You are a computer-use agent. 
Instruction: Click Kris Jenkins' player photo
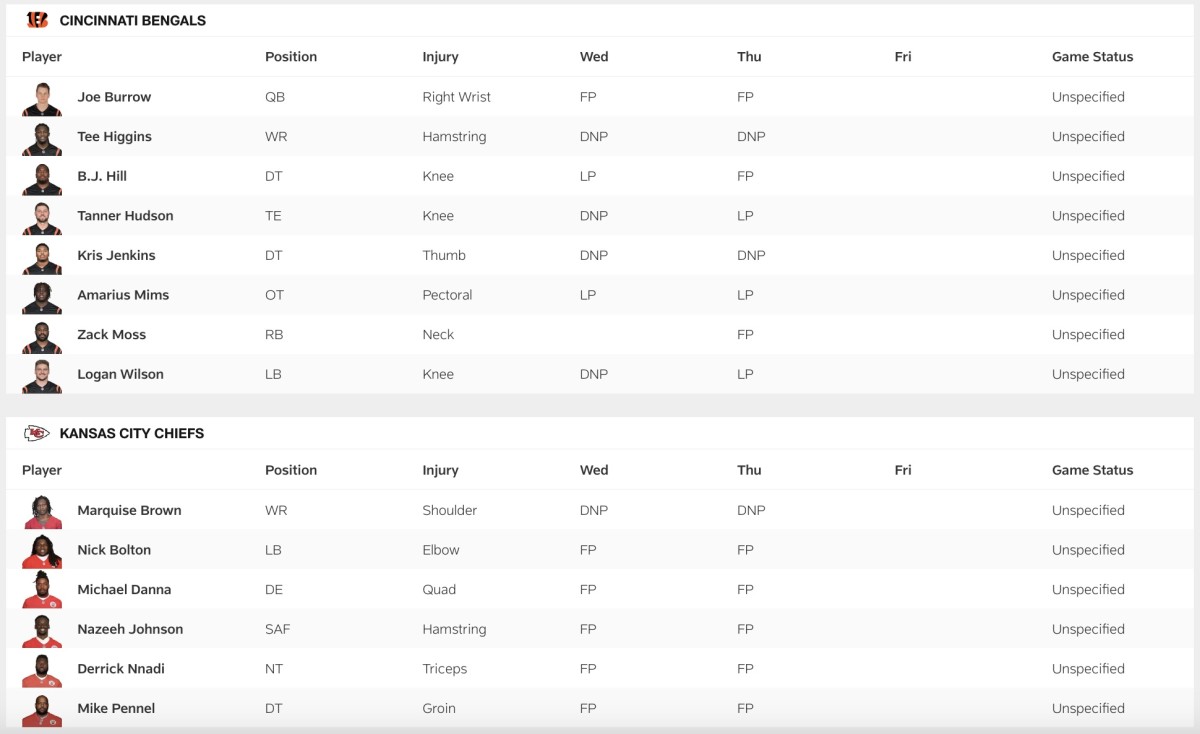[42, 257]
